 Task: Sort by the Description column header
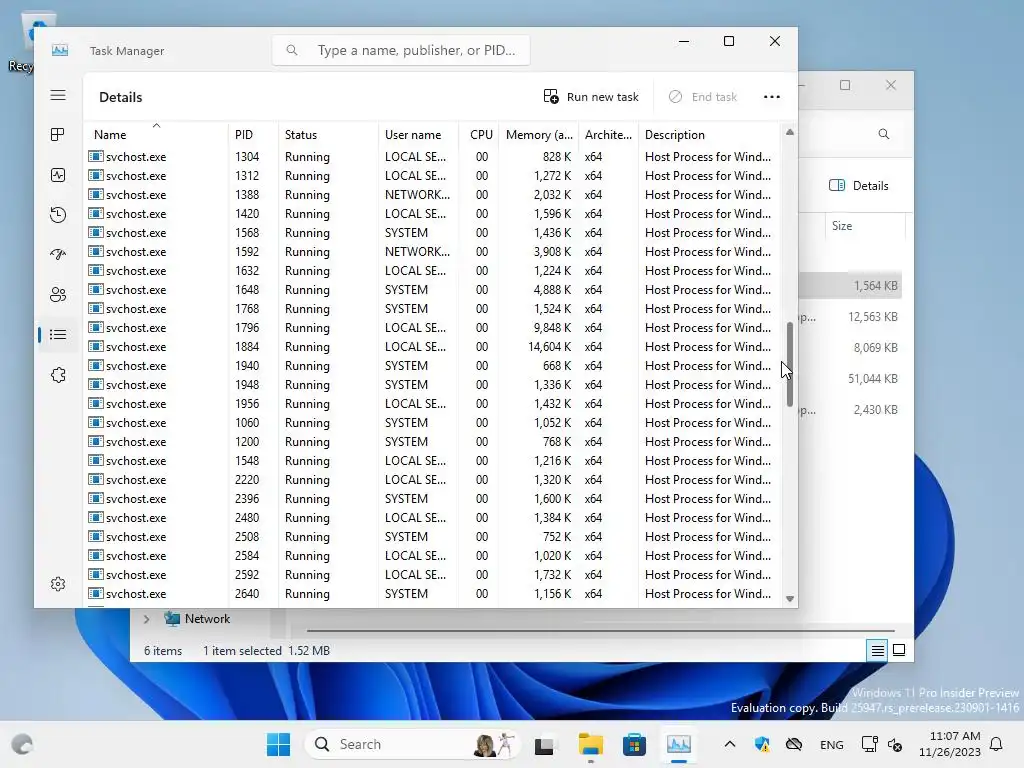[x=710, y=135]
